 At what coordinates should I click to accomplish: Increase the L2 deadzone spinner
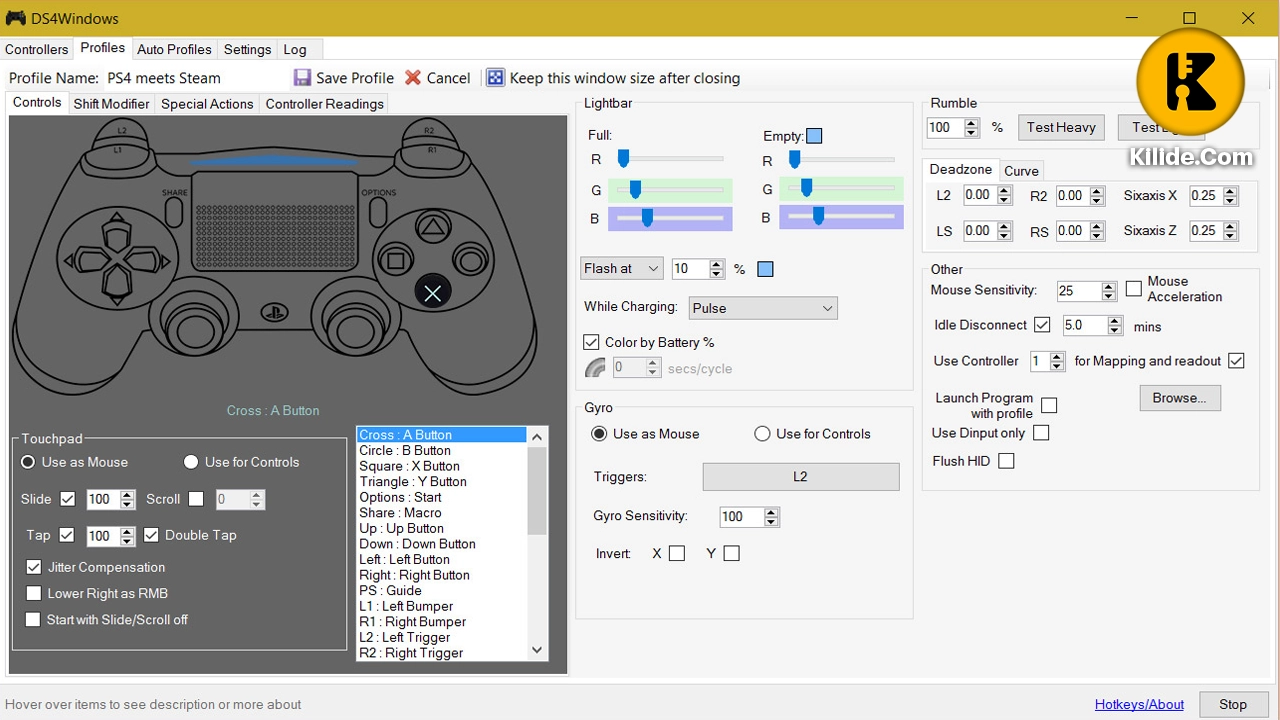(1004, 191)
